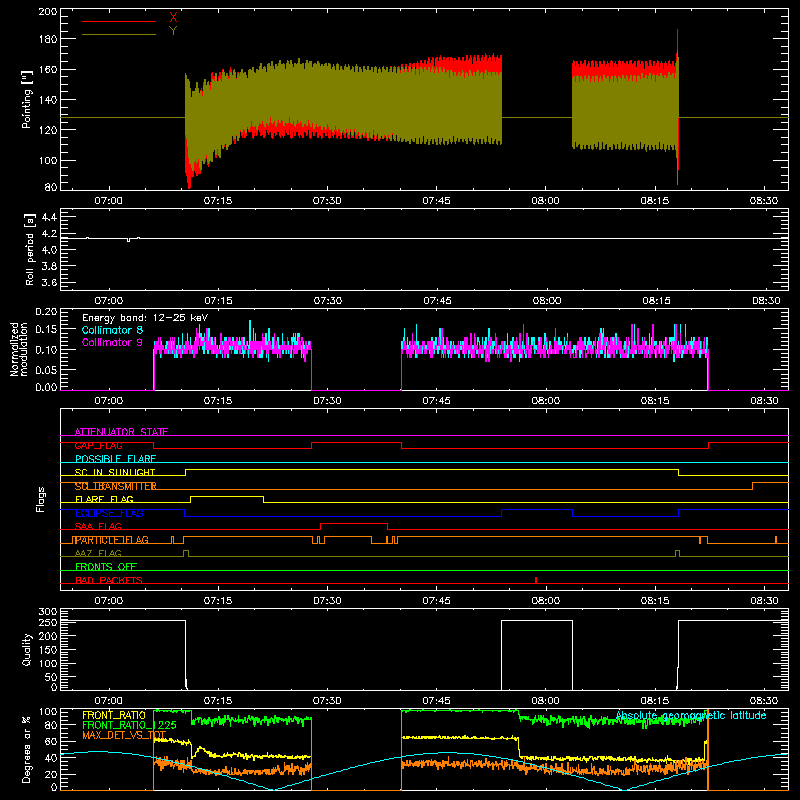Click the olive Y legend line sample
The image size is (800, 800).
click(119, 35)
